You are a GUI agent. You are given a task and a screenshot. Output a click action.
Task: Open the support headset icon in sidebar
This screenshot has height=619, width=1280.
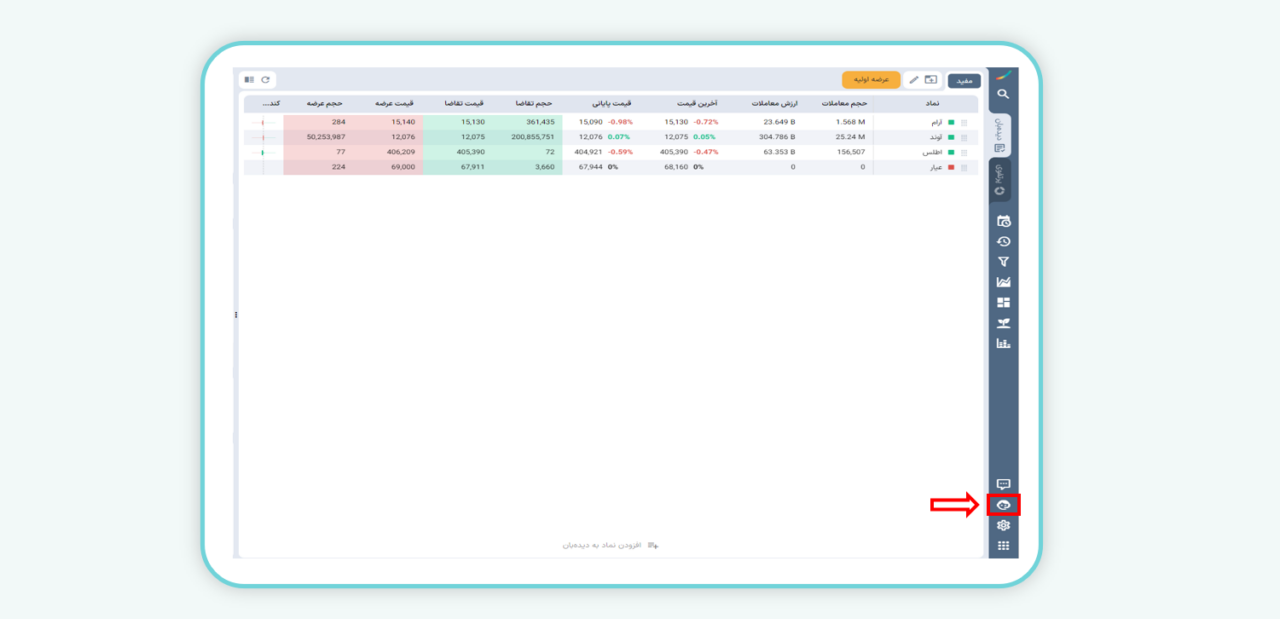pyautogui.click(x=1003, y=505)
